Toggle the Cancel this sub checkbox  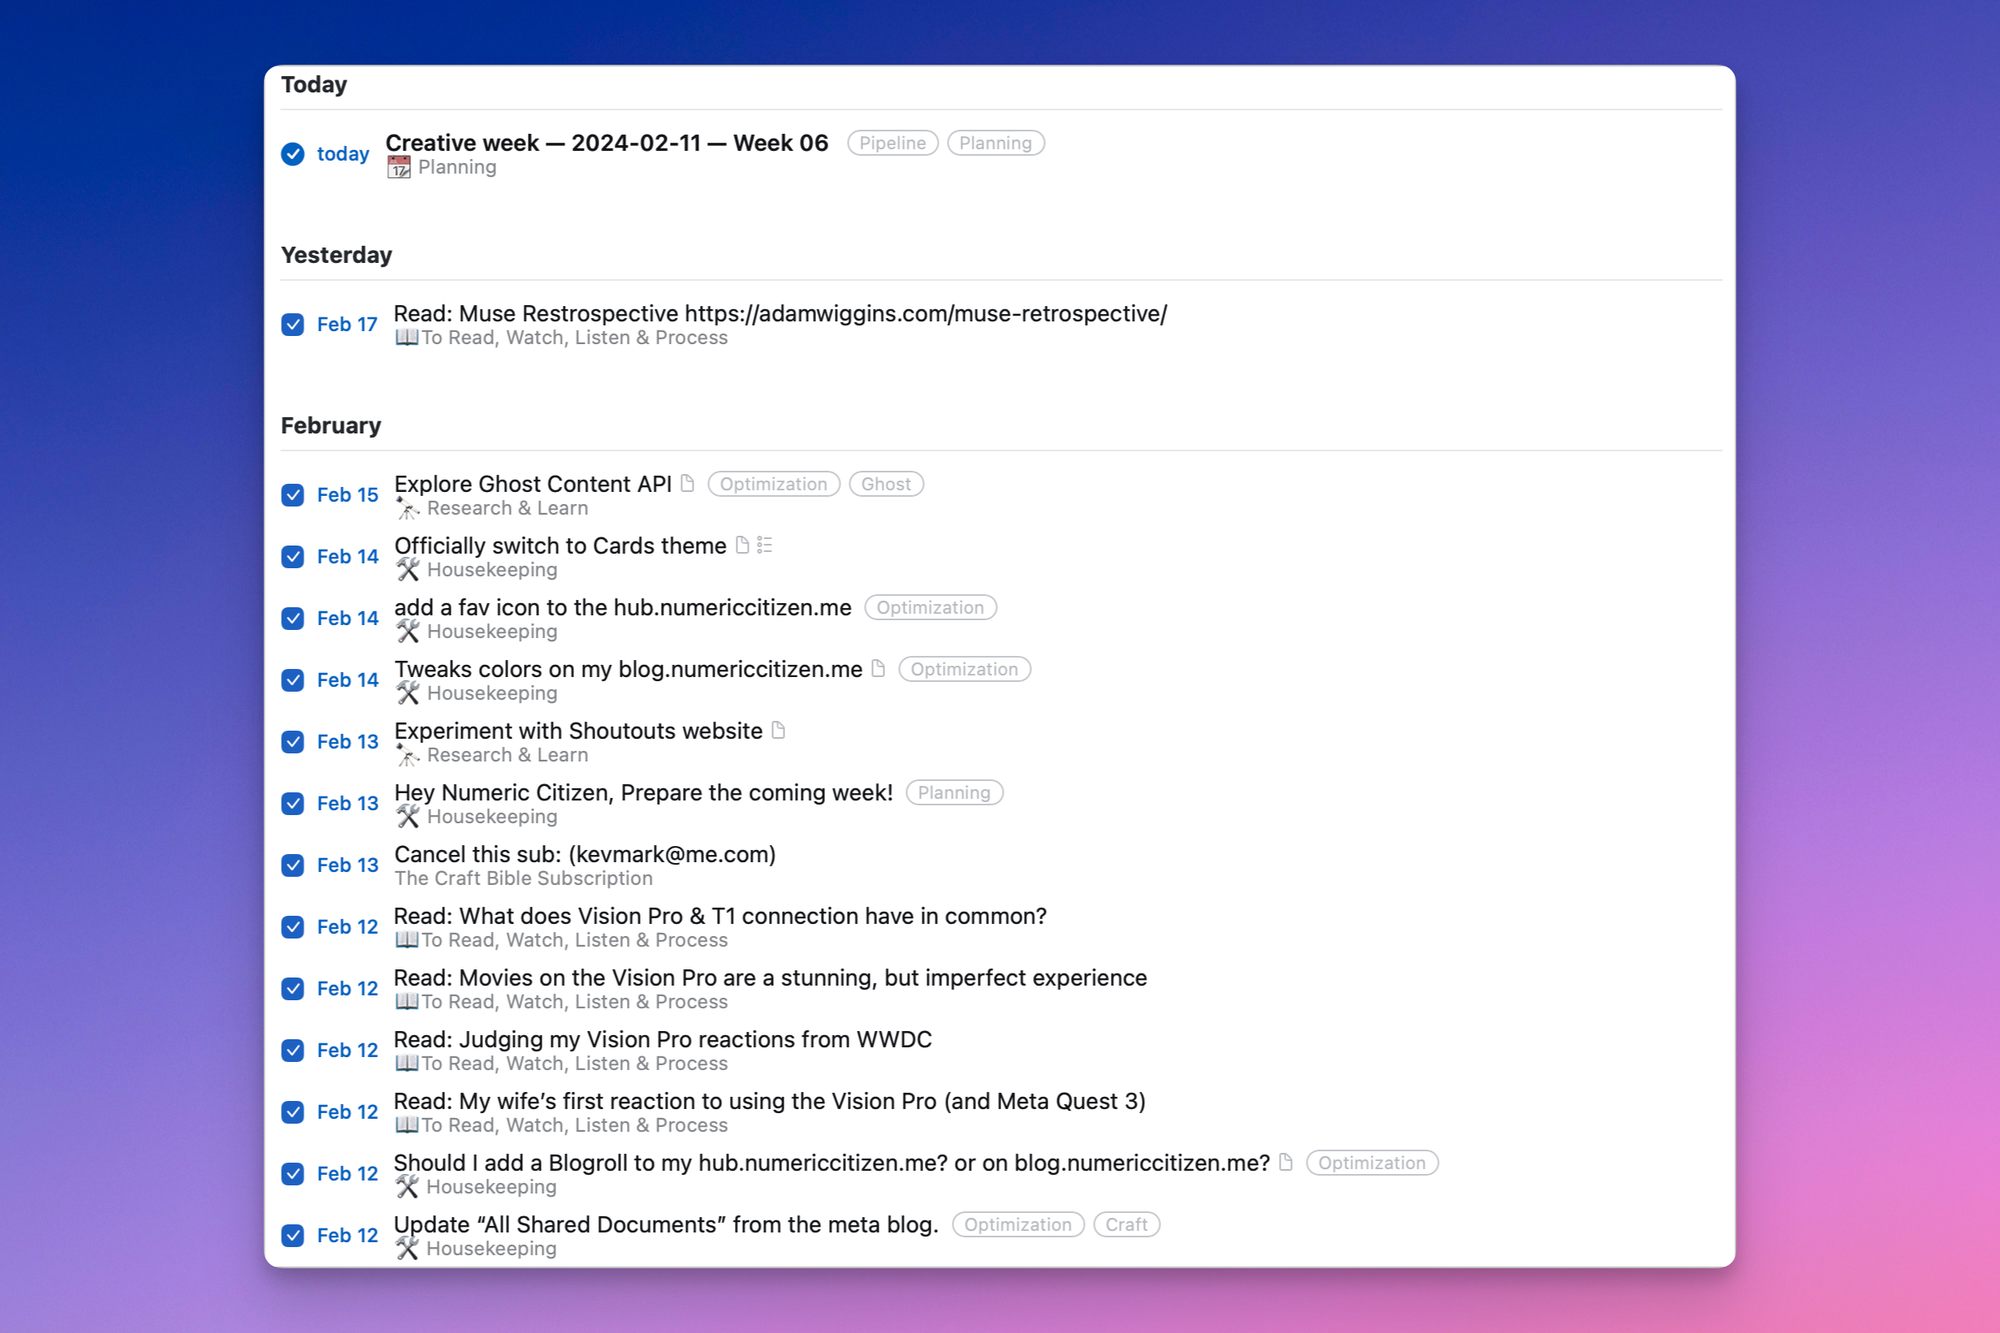click(x=292, y=865)
